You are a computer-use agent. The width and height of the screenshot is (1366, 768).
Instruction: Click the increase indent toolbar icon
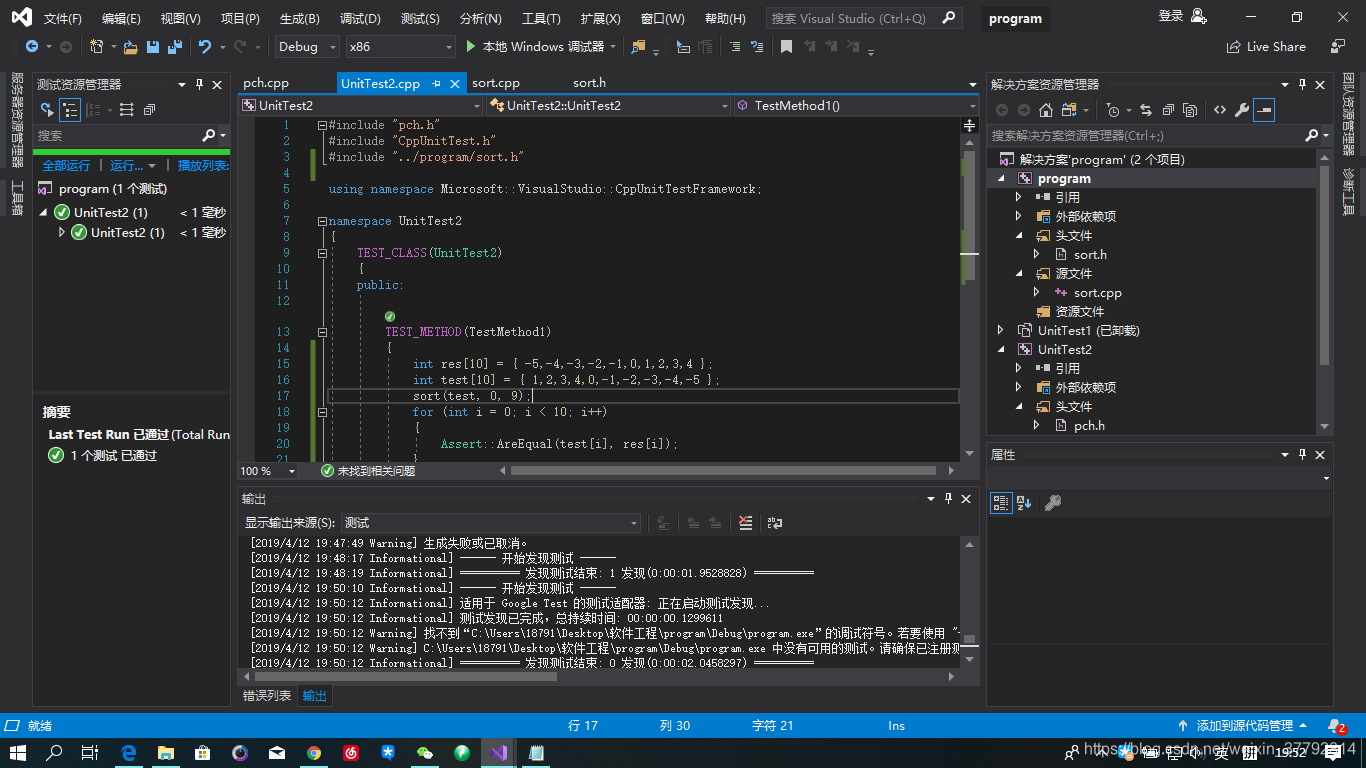pos(735,47)
